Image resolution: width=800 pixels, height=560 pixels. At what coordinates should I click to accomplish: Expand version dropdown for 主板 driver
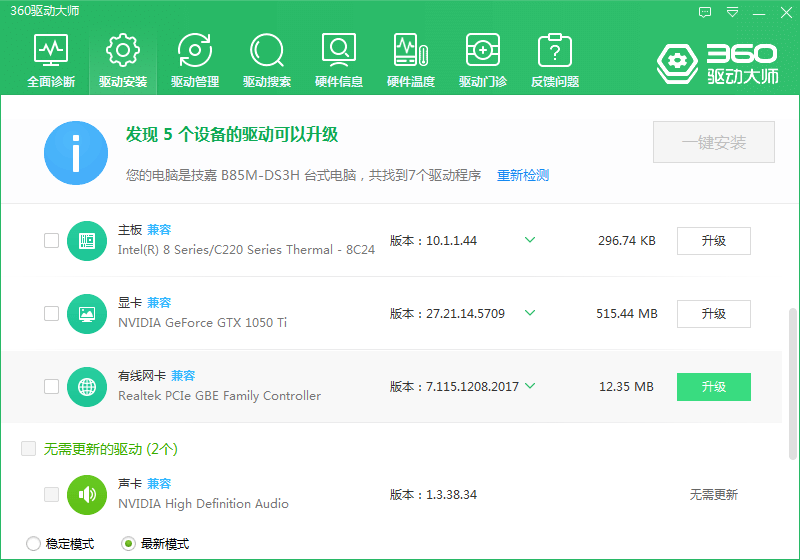(530, 240)
